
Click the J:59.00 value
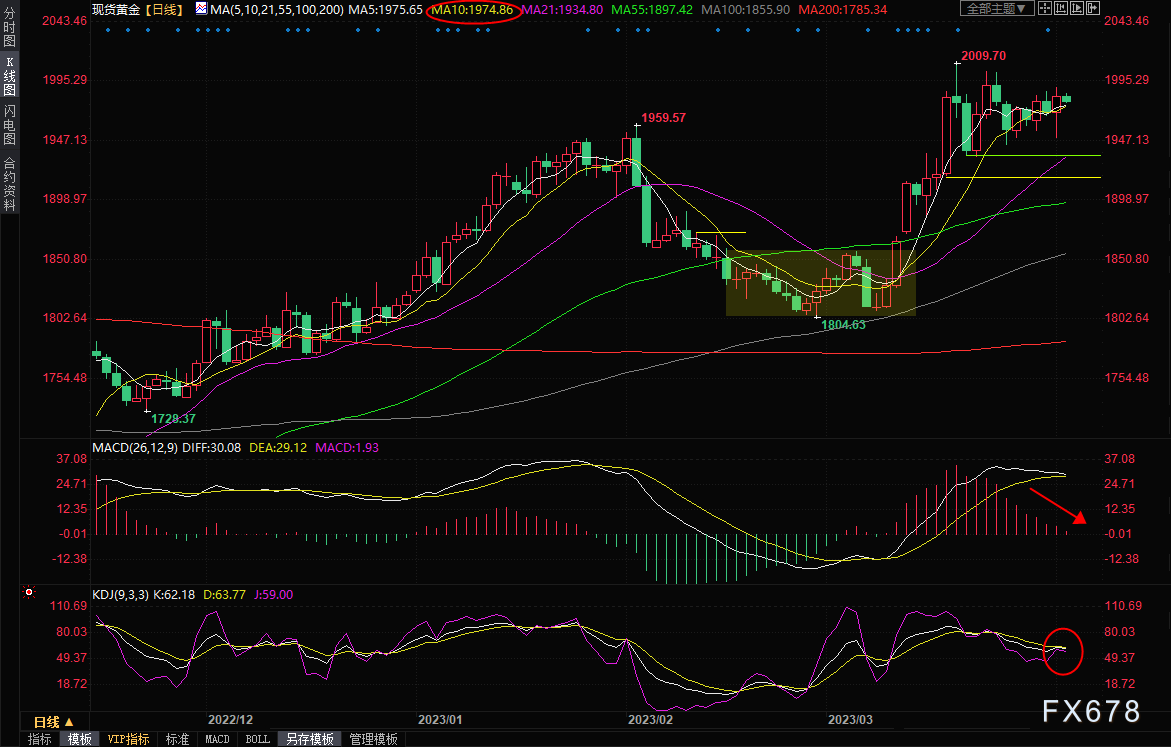click(273, 595)
